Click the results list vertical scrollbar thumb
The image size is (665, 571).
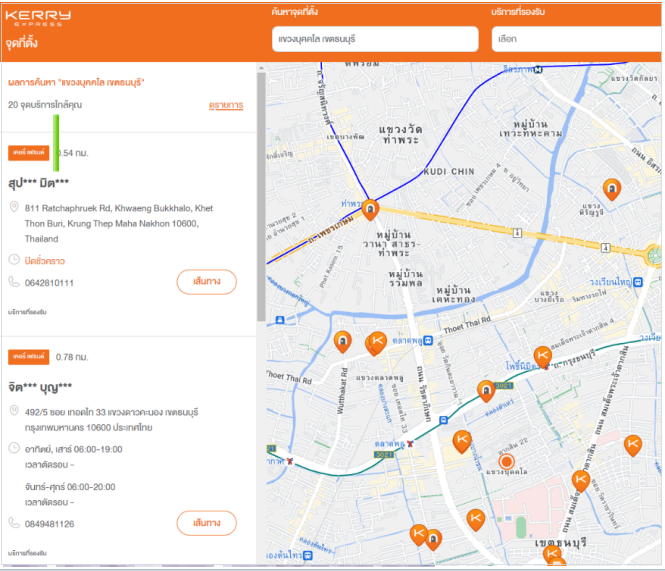261,196
